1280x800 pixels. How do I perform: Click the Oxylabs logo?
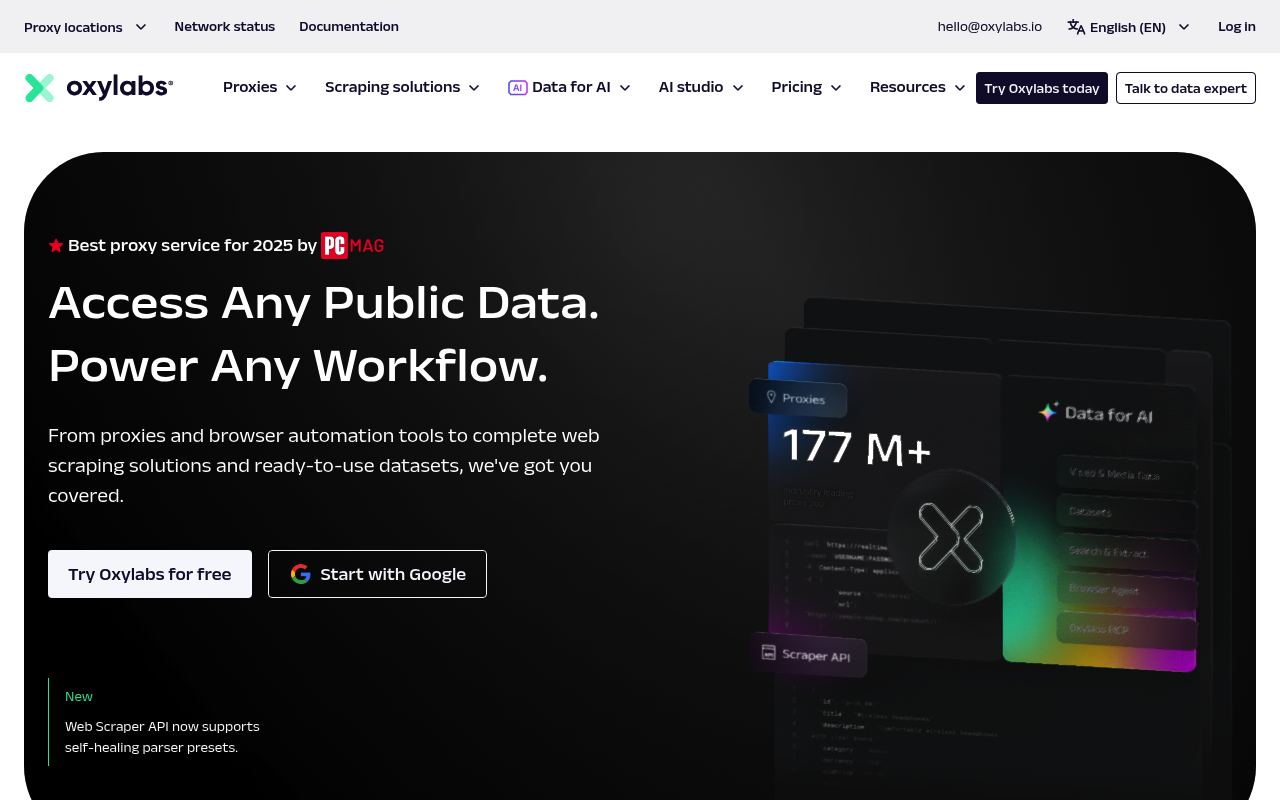tap(98, 86)
